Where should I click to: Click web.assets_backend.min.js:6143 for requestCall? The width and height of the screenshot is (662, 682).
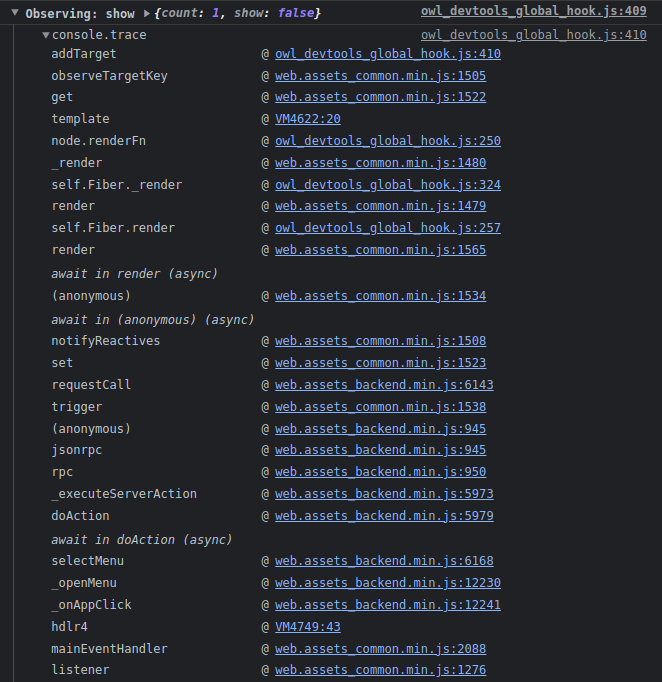[384, 385]
